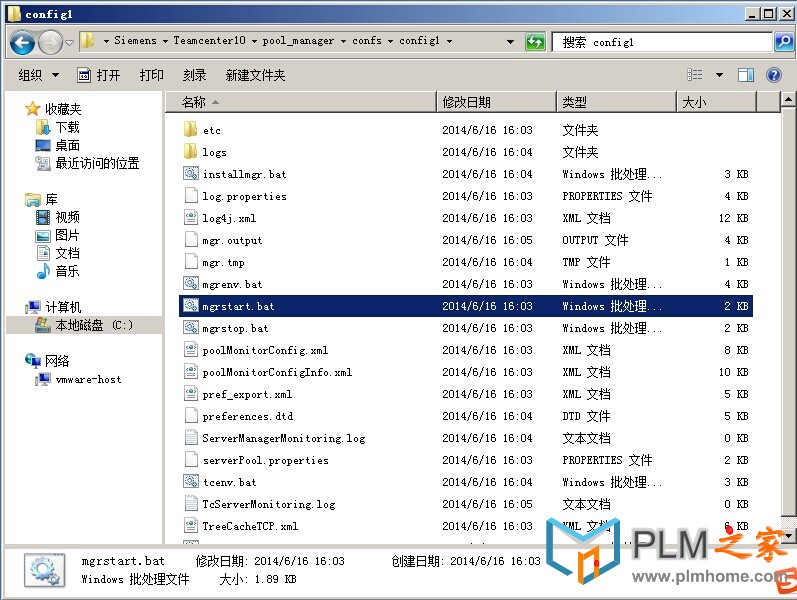
Task: Click the search magnifier icon
Action: pos(784,42)
